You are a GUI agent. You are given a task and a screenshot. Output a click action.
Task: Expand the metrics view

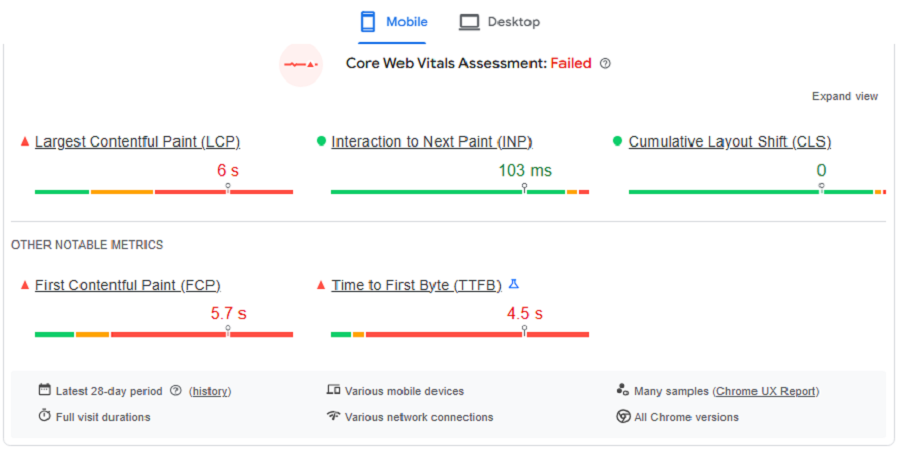click(845, 96)
